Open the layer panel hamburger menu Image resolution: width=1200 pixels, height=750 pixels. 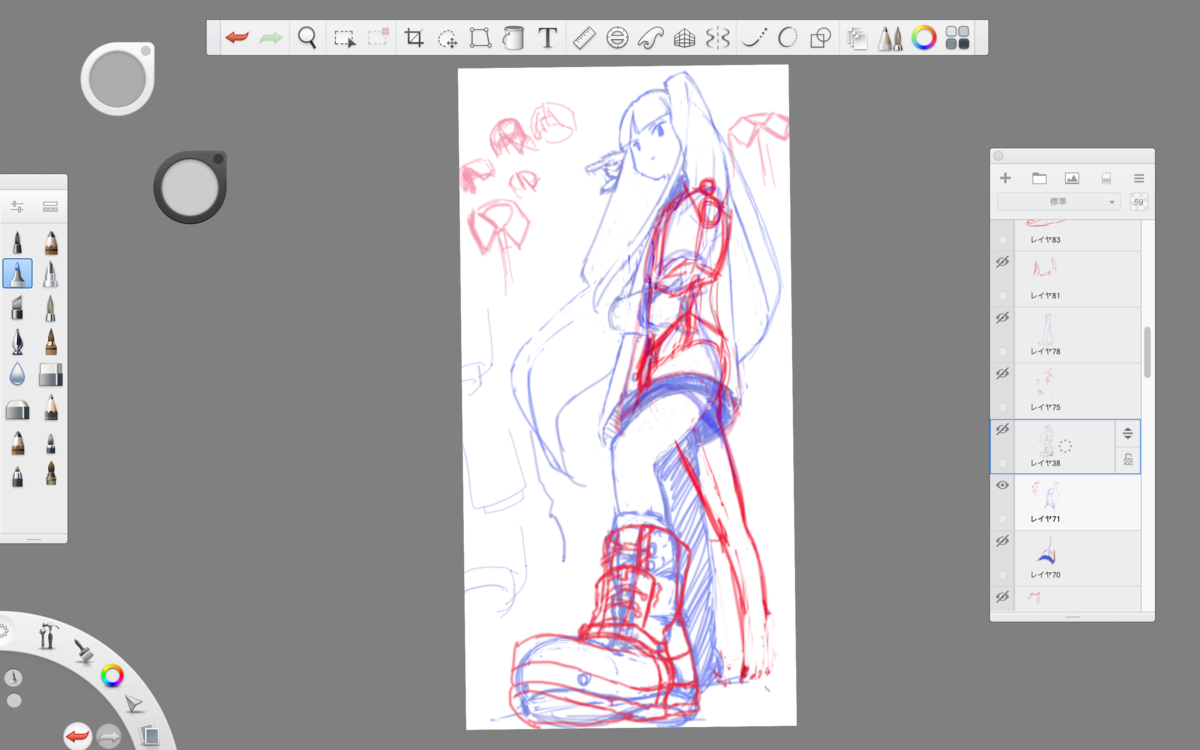click(1138, 178)
